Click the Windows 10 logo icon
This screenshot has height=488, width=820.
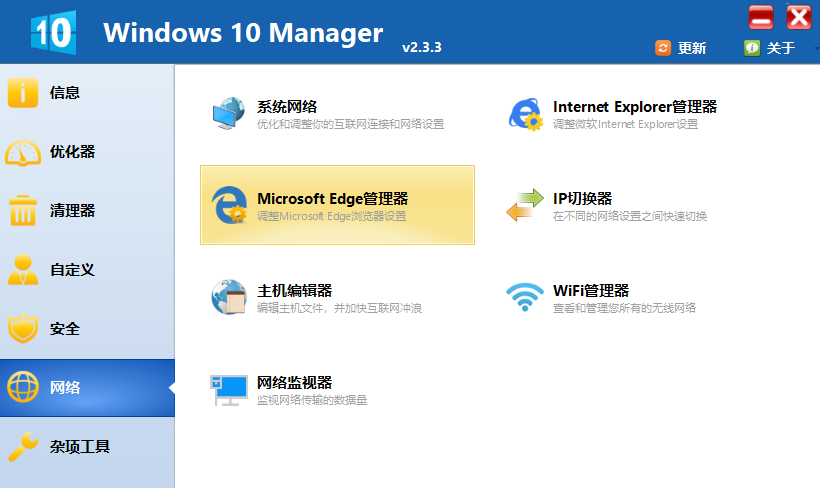tap(53, 32)
